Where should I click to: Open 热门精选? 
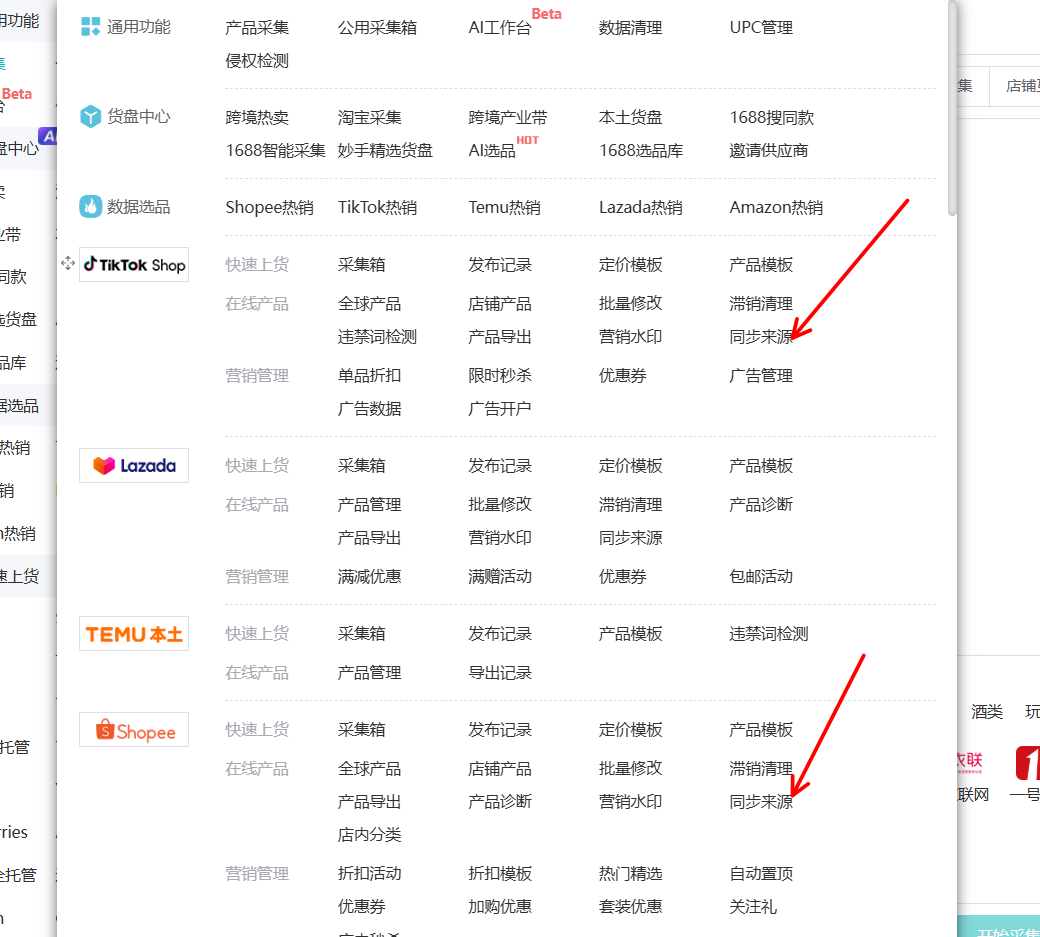[631, 873]
